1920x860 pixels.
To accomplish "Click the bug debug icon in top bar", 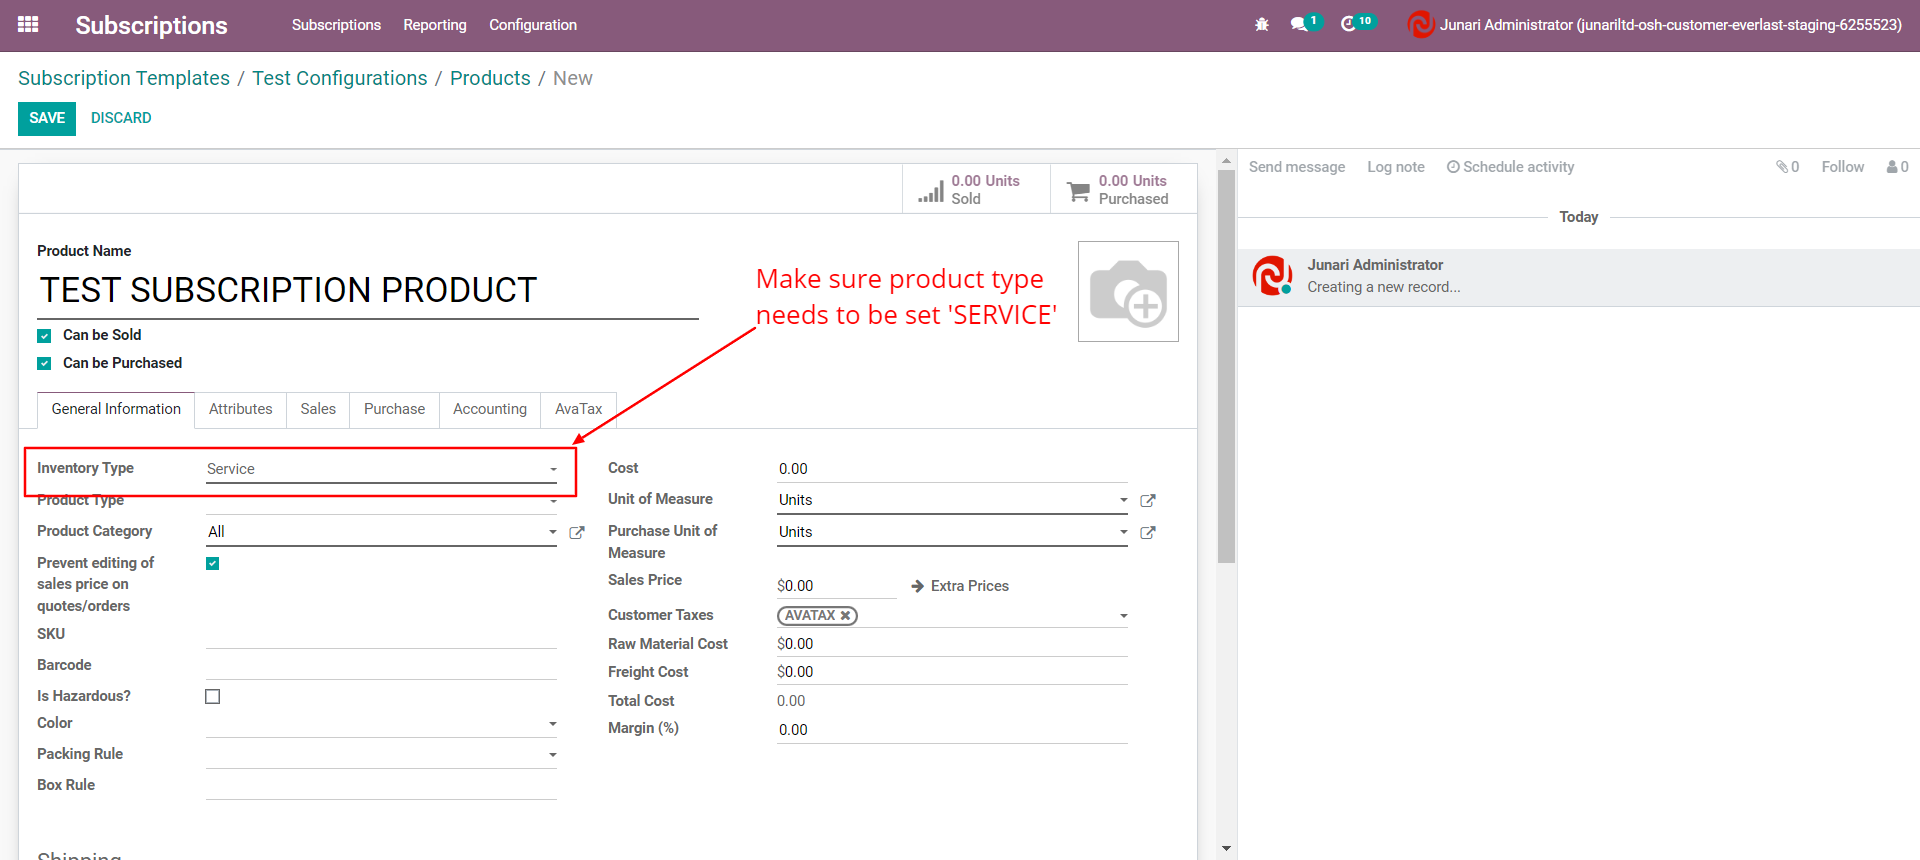I will click(1262, 25).
